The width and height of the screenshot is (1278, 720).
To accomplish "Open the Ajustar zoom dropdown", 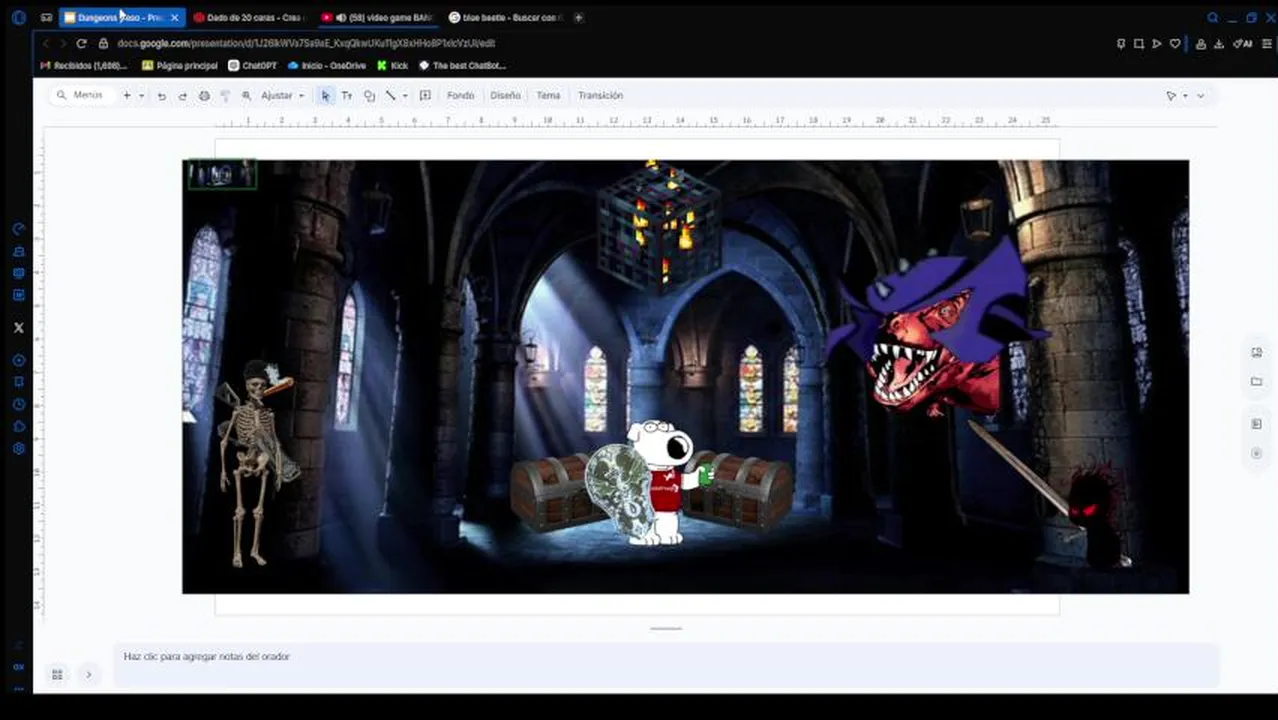I will click(283, 96).
